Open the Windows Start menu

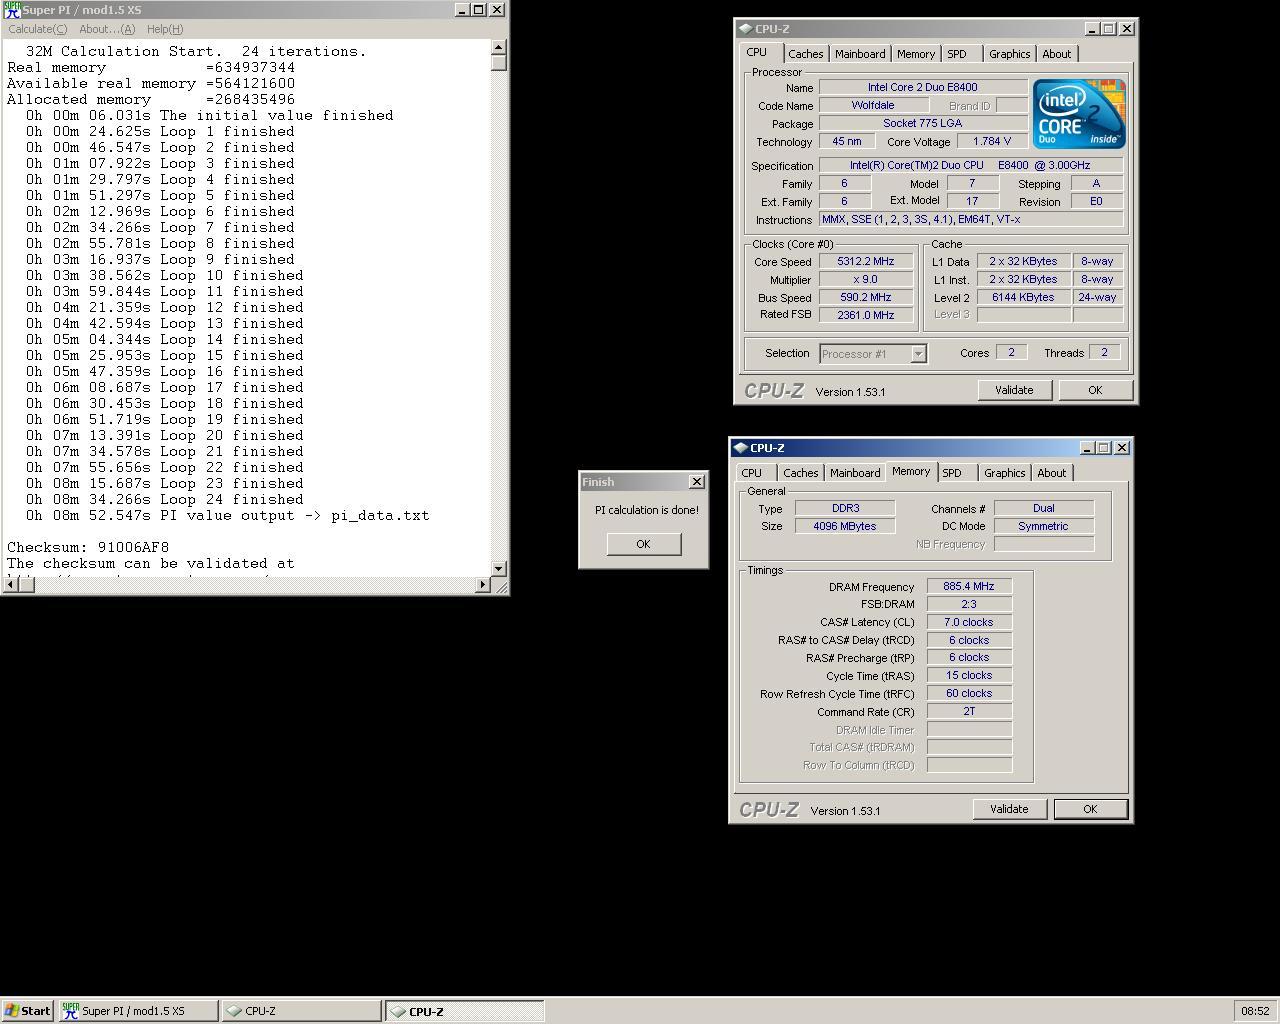pyautogui.click(x=28, y=1011)
